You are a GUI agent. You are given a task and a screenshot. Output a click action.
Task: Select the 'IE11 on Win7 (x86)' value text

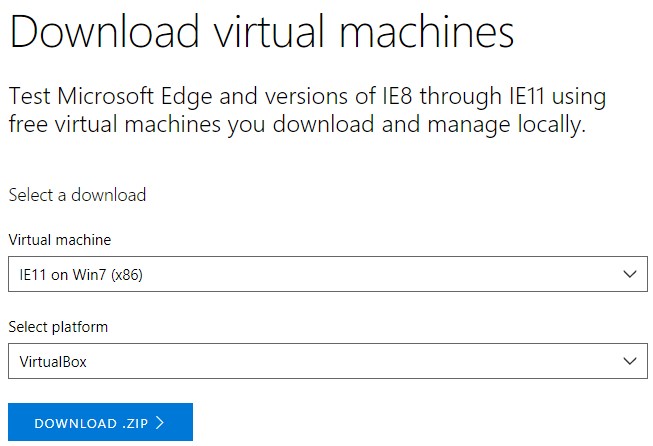(x=81, y=275)
